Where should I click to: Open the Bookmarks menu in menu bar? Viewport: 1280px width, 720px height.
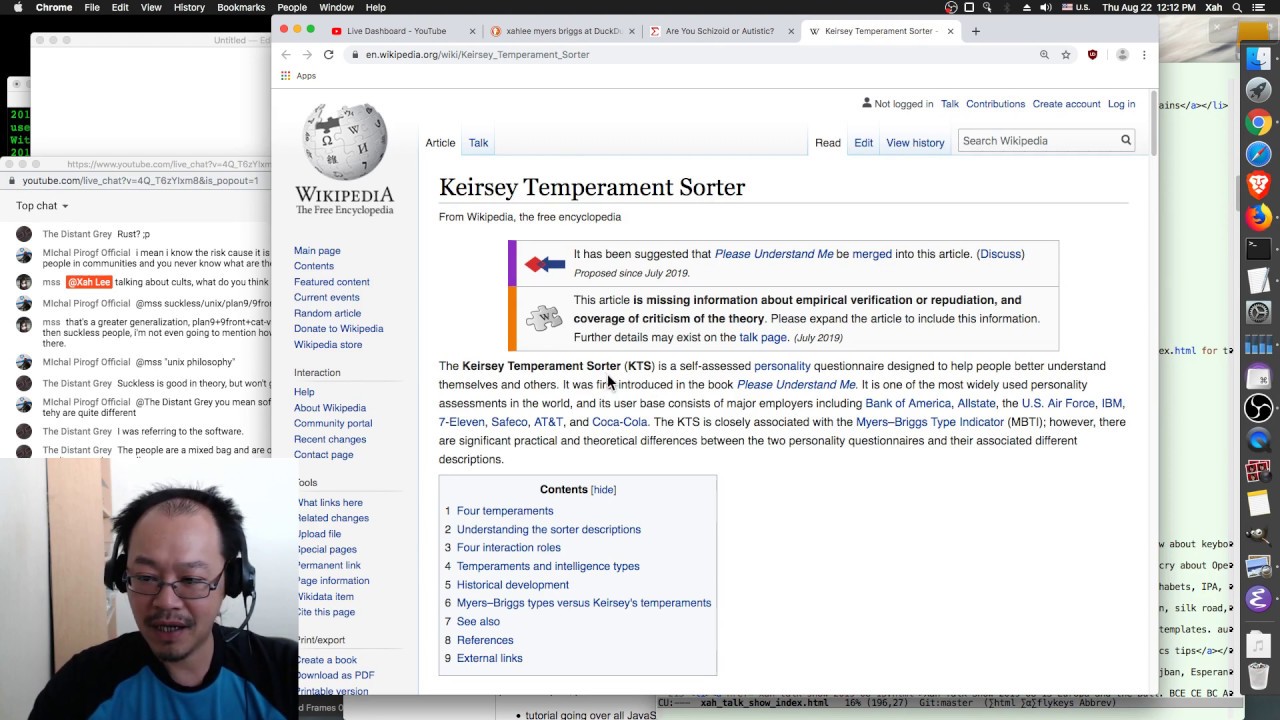coord(241,7)
